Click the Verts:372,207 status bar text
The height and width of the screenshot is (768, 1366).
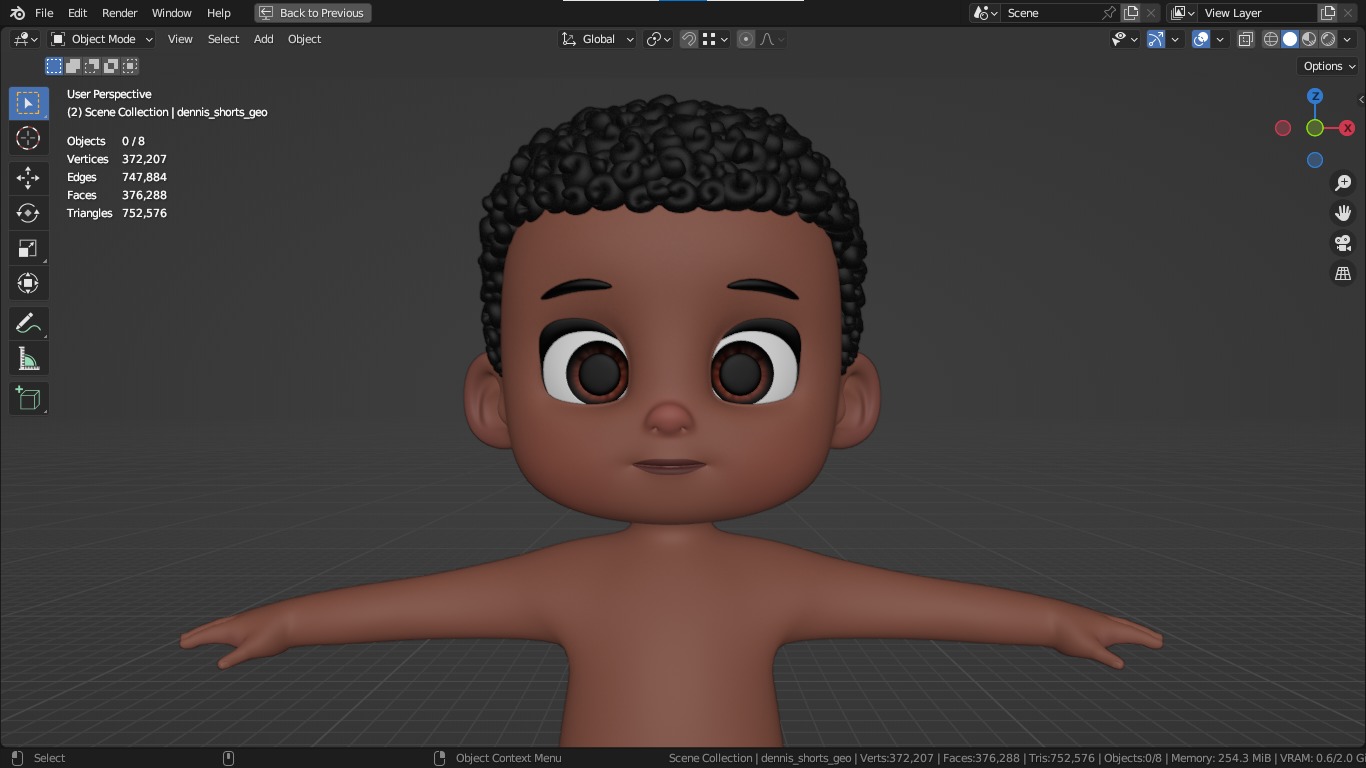[897, 758]
